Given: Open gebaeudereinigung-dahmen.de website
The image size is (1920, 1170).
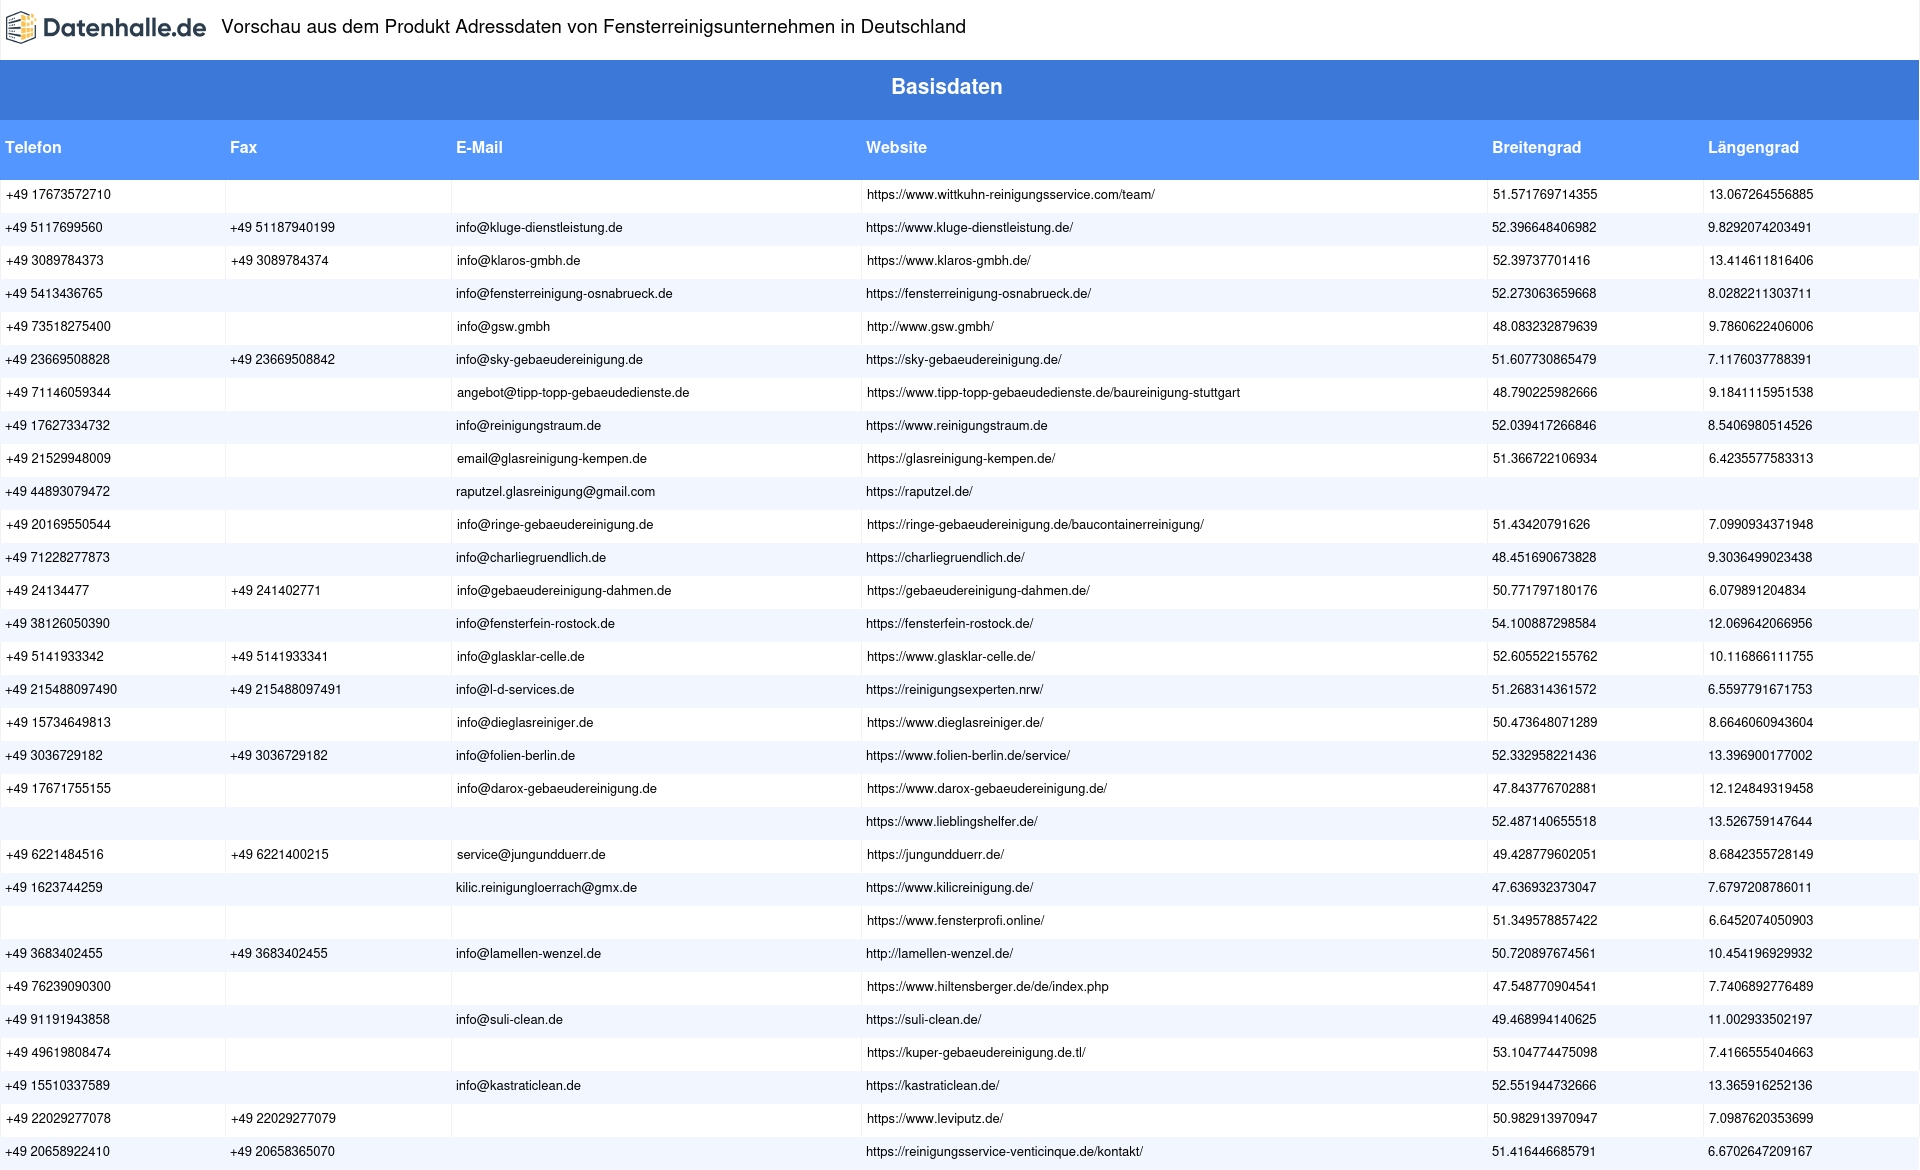Looking at the screenshot, I should 978,591.
